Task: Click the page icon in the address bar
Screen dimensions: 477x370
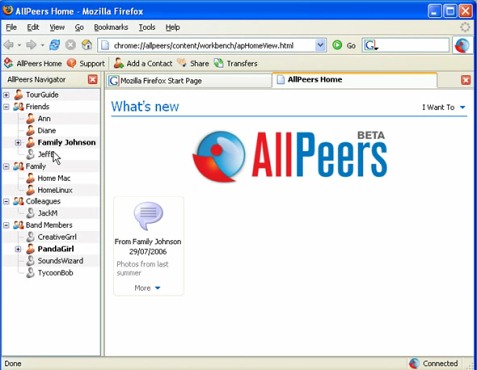Action: (x=105, y=45)
